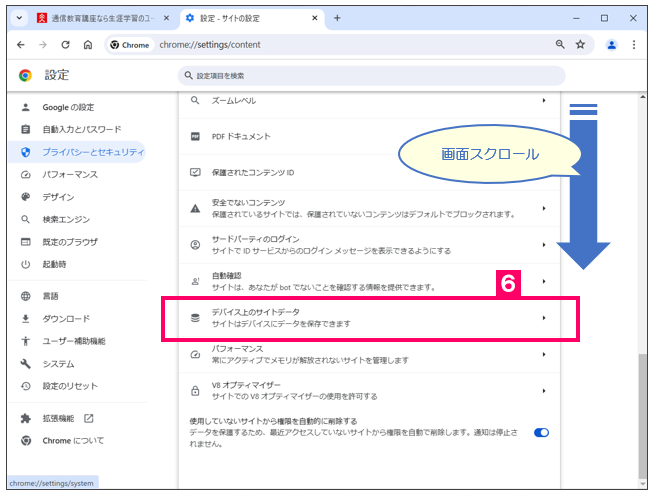Viewport: 653px width, 494px height.
Task: Click the scrollbar up arrow
Action: (643, 97)
